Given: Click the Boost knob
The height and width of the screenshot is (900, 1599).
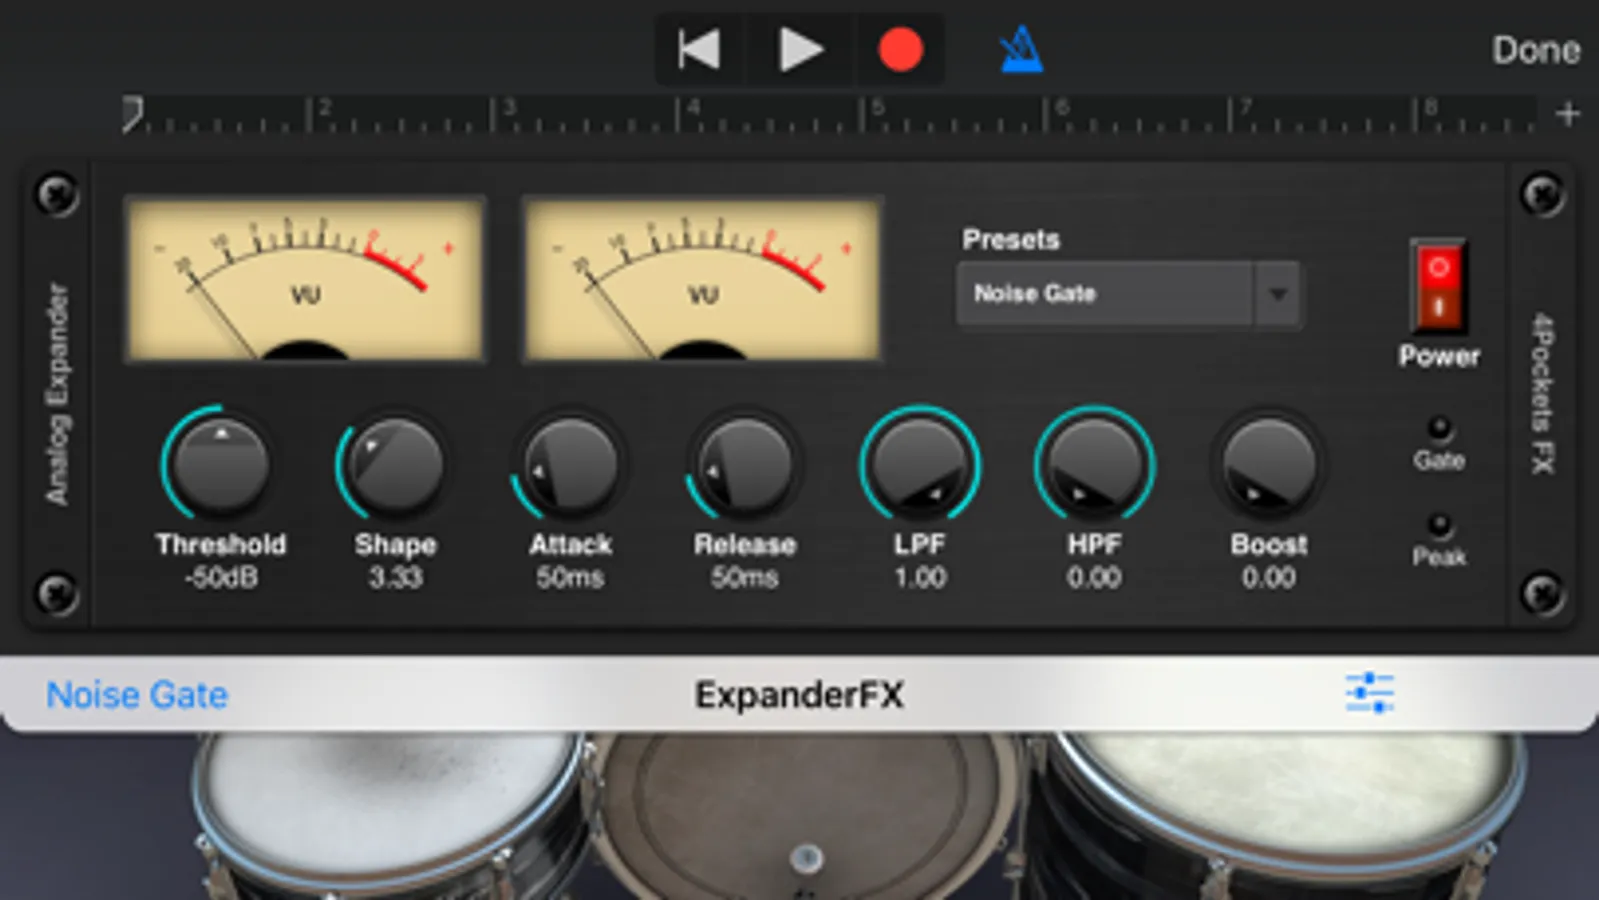Looking at the screenshot, I should [1269, 464].
